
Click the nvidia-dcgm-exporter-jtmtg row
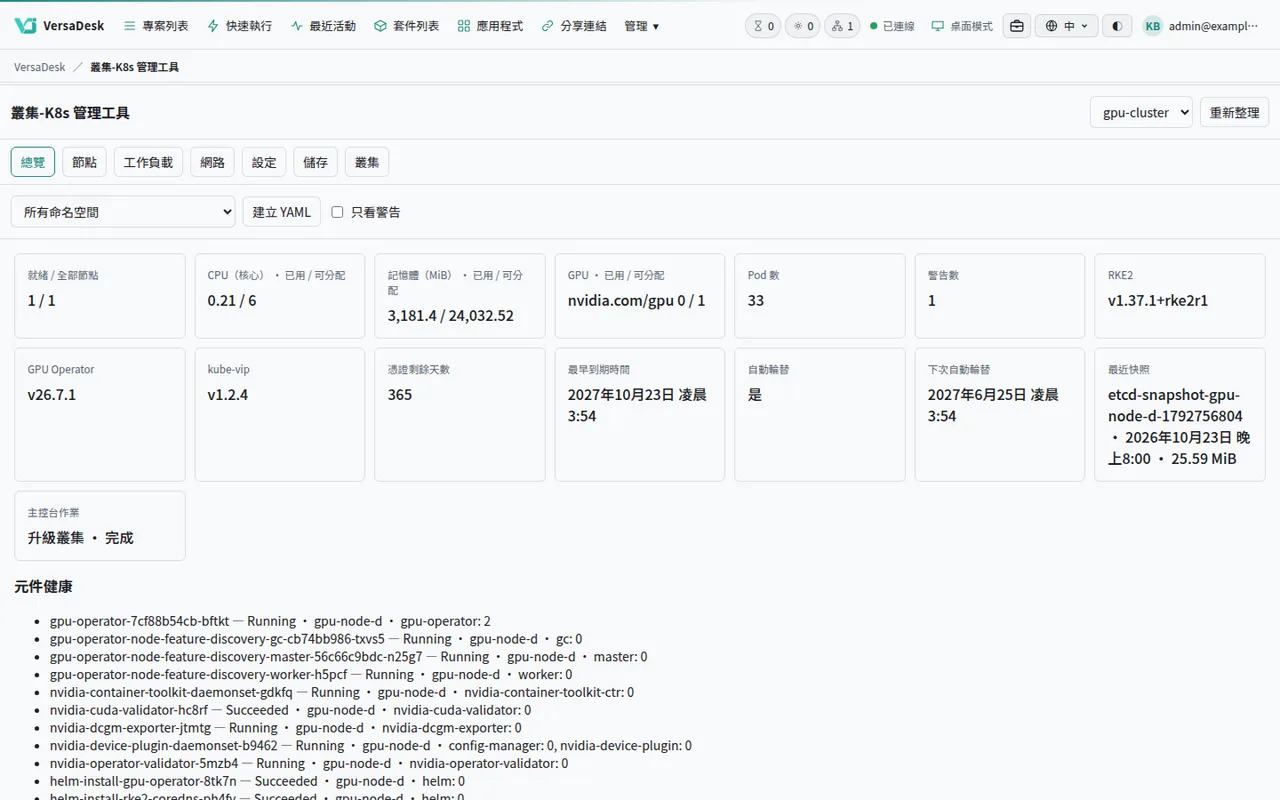286,728
